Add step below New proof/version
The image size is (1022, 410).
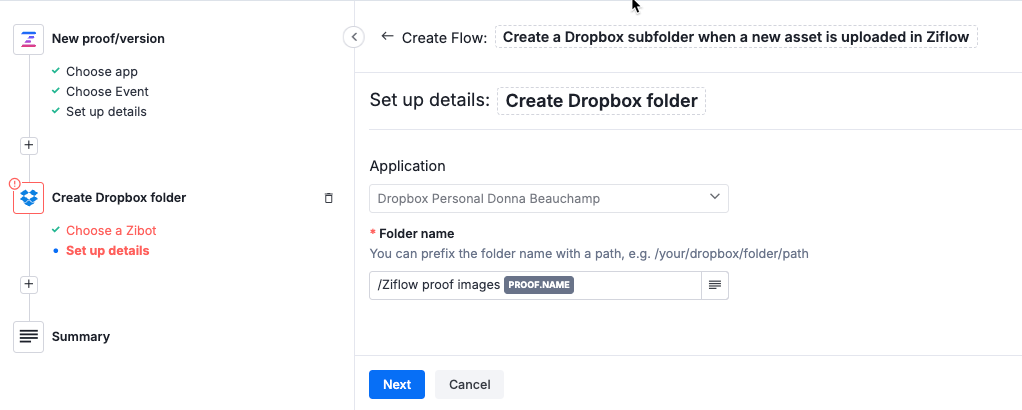click(x=29, y=145)
